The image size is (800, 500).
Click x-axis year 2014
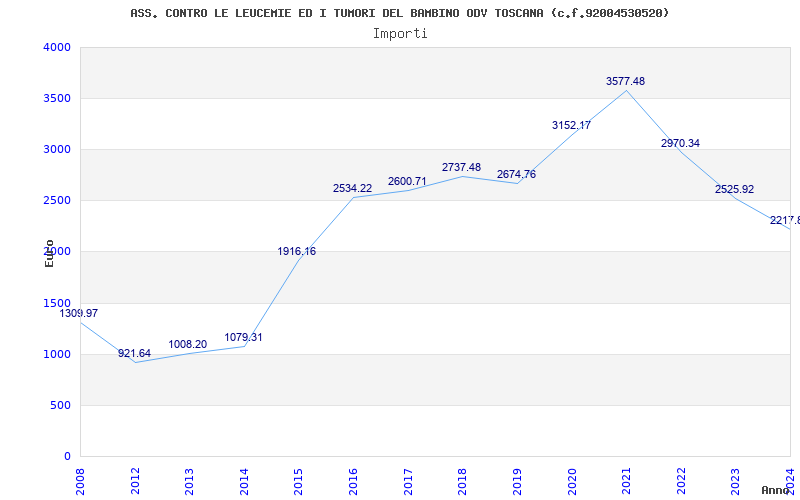pyautogui.click(x=244, y=482)
